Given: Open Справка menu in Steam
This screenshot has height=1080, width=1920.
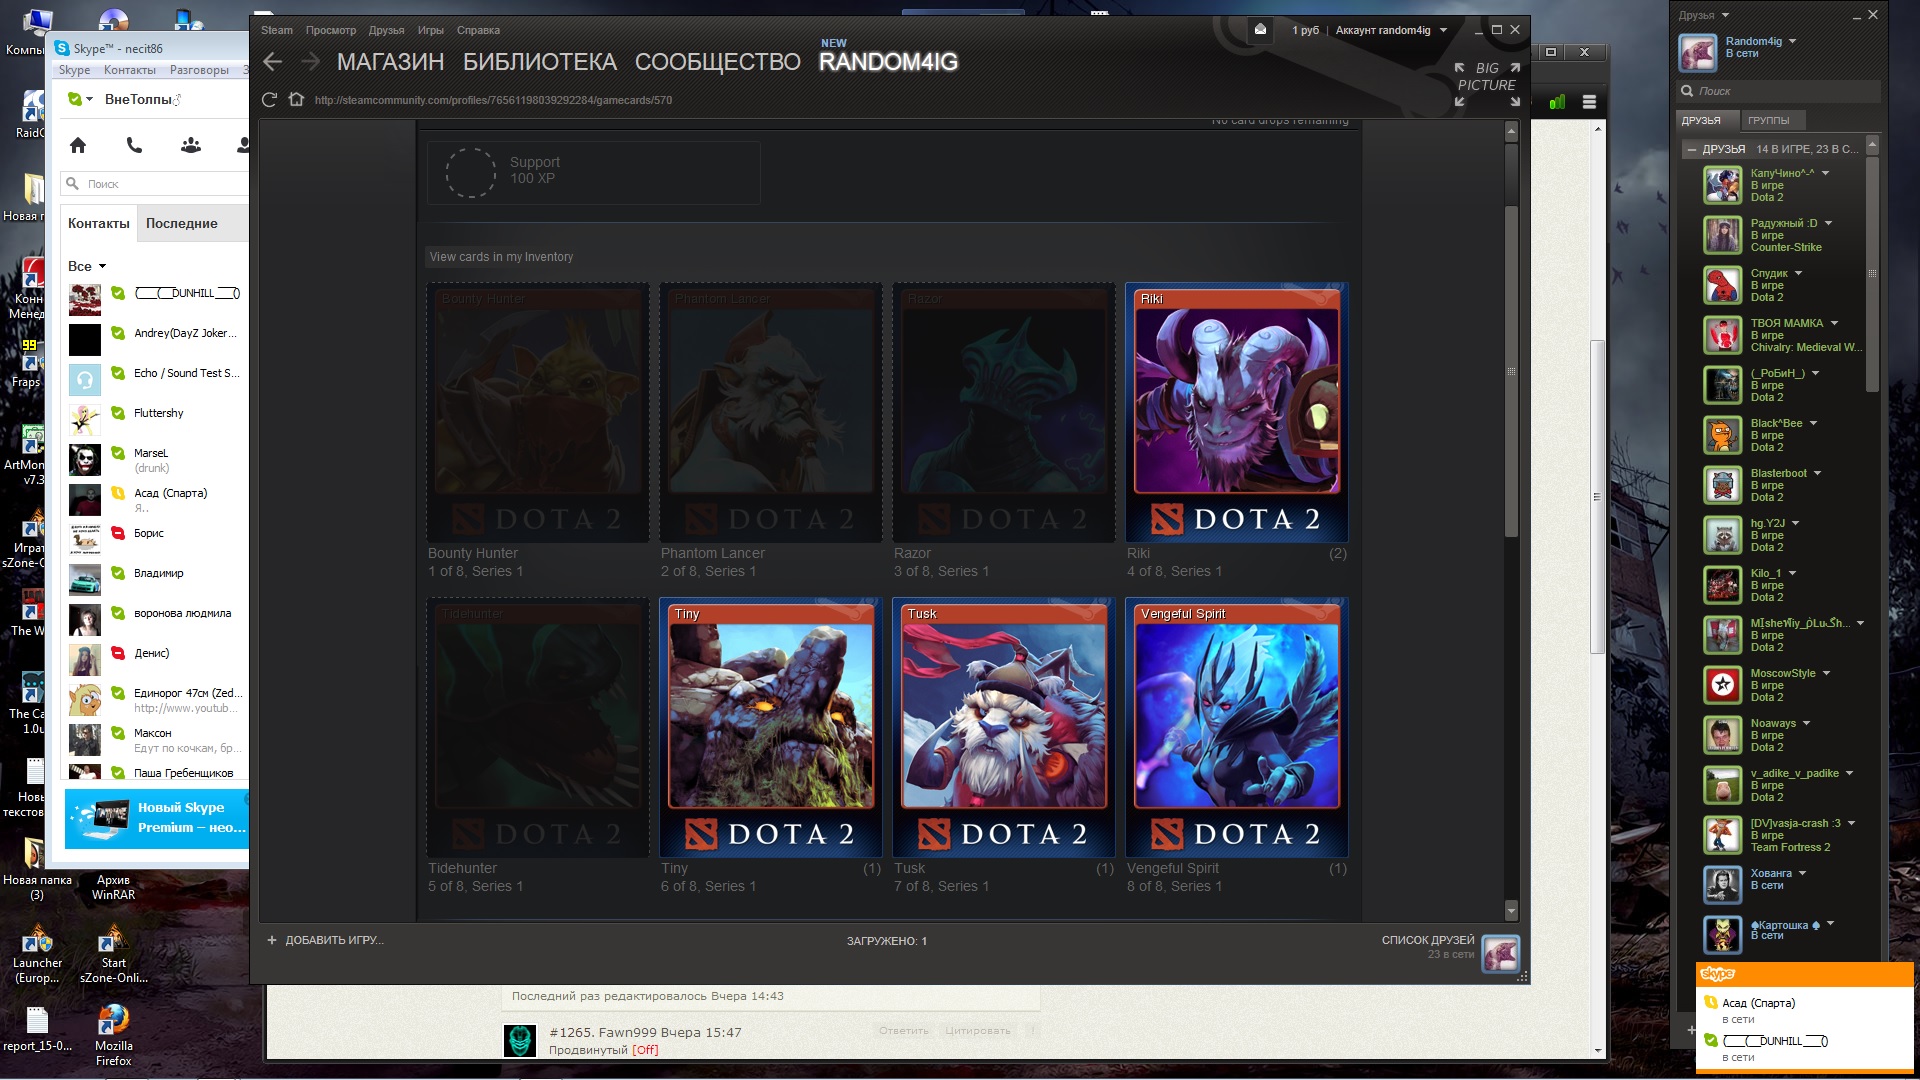Looking at the screenshot, I should 478,30.
